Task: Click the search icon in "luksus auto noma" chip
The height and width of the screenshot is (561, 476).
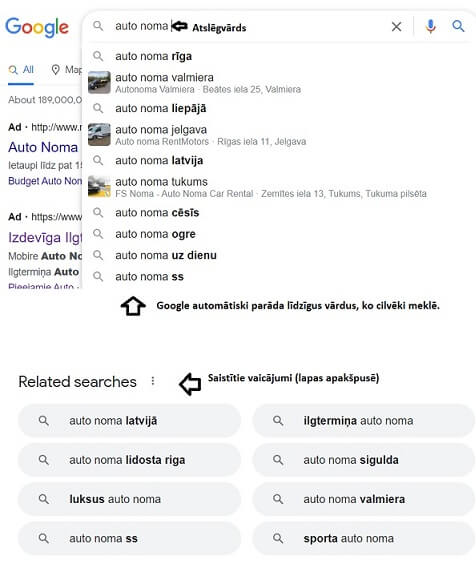Action: [x=44, y=499]
